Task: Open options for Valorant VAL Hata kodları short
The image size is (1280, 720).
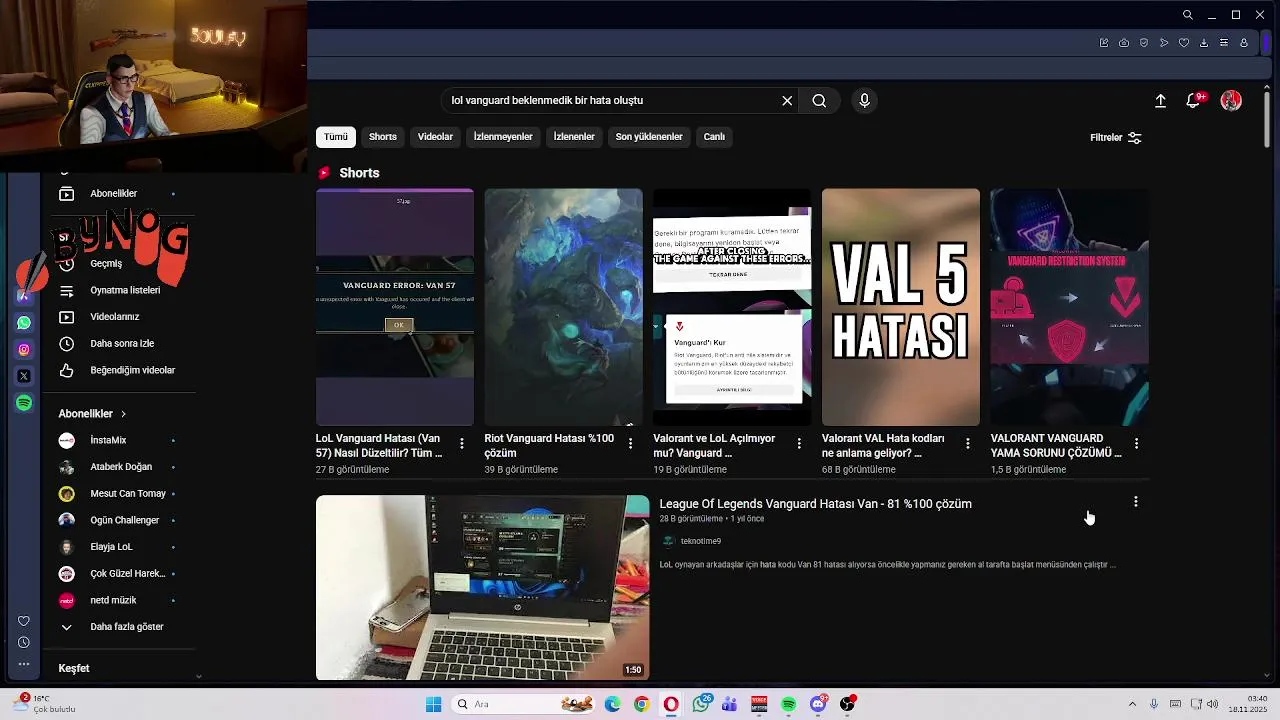Action: 968,443
